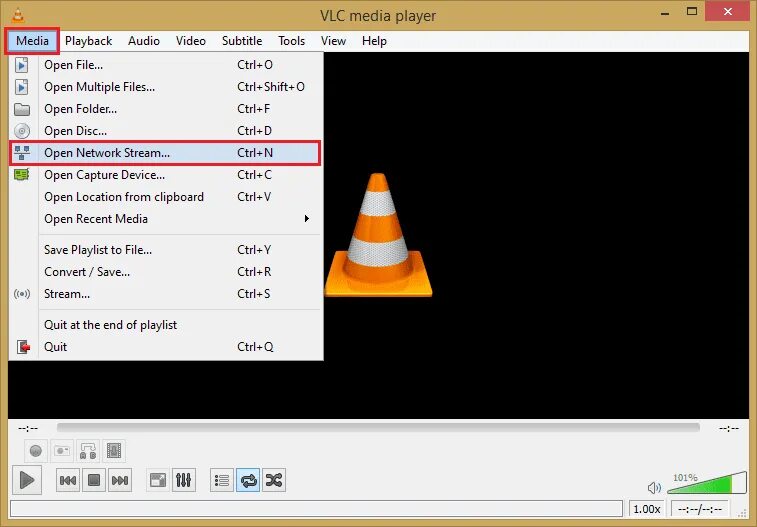Close the VLC media player window
The width and height of the screenshot is (757, 527).
coord(728,12)
